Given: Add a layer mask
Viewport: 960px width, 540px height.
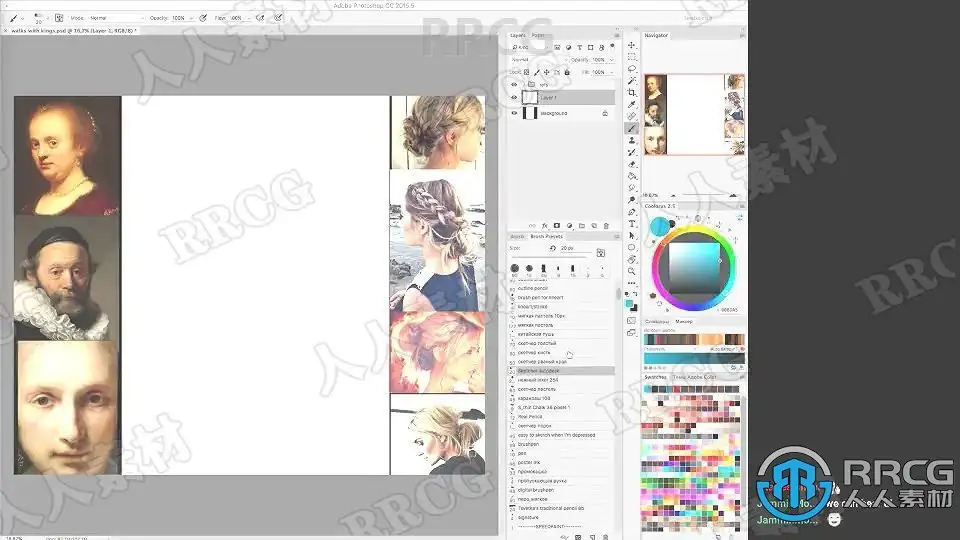Looking at the screenshot, I should pyautogui.click(x=557, y=226).
